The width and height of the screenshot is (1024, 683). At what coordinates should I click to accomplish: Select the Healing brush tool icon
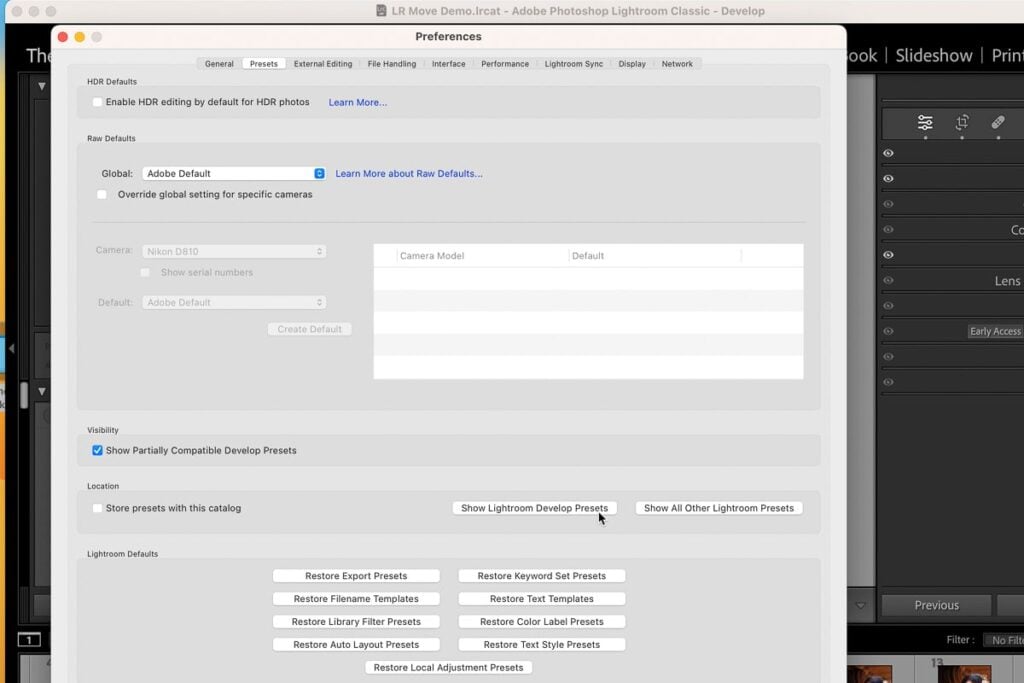997,122
